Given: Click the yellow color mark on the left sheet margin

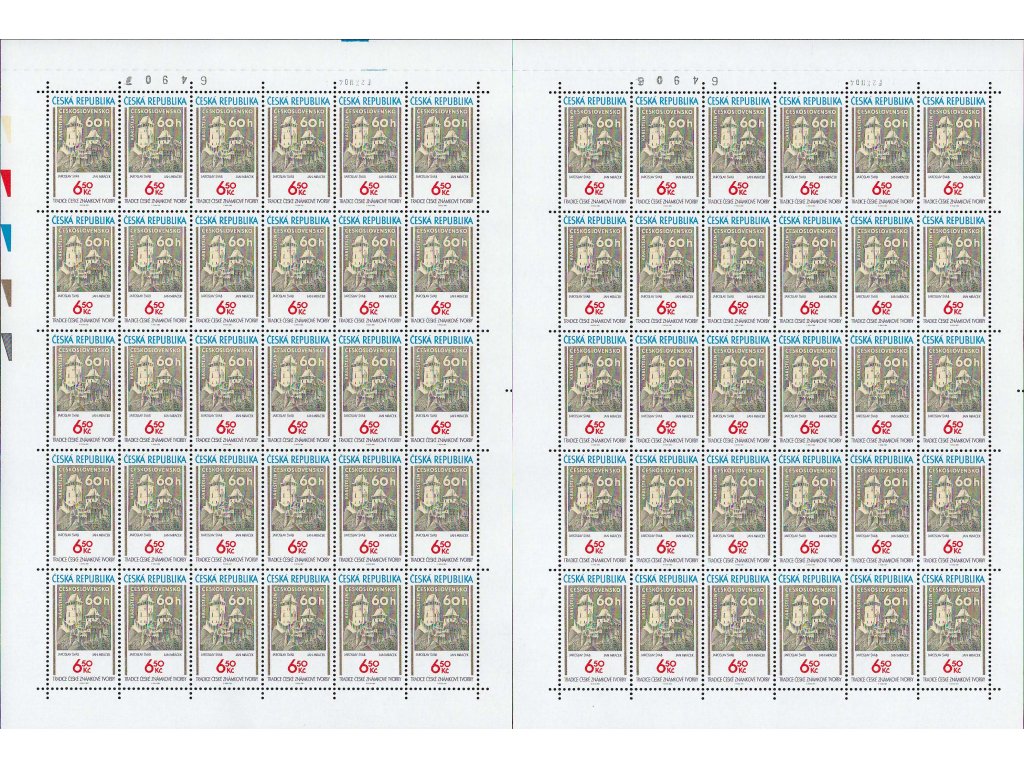Looking at the screenshot, I should 7,129.
